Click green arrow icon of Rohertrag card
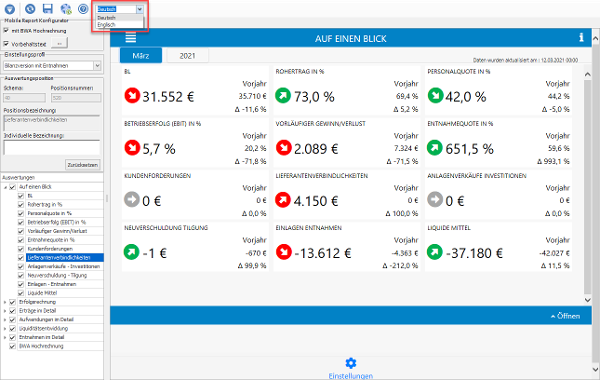600x380 pixels. (283, 96)
